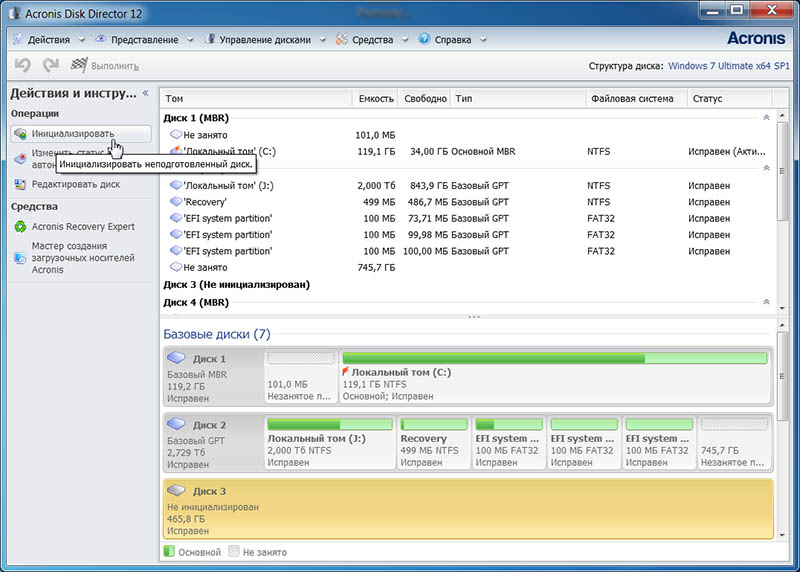Launch Acronis Recovery Expert
Screen dimensions: 800x572
pos(83,227)
